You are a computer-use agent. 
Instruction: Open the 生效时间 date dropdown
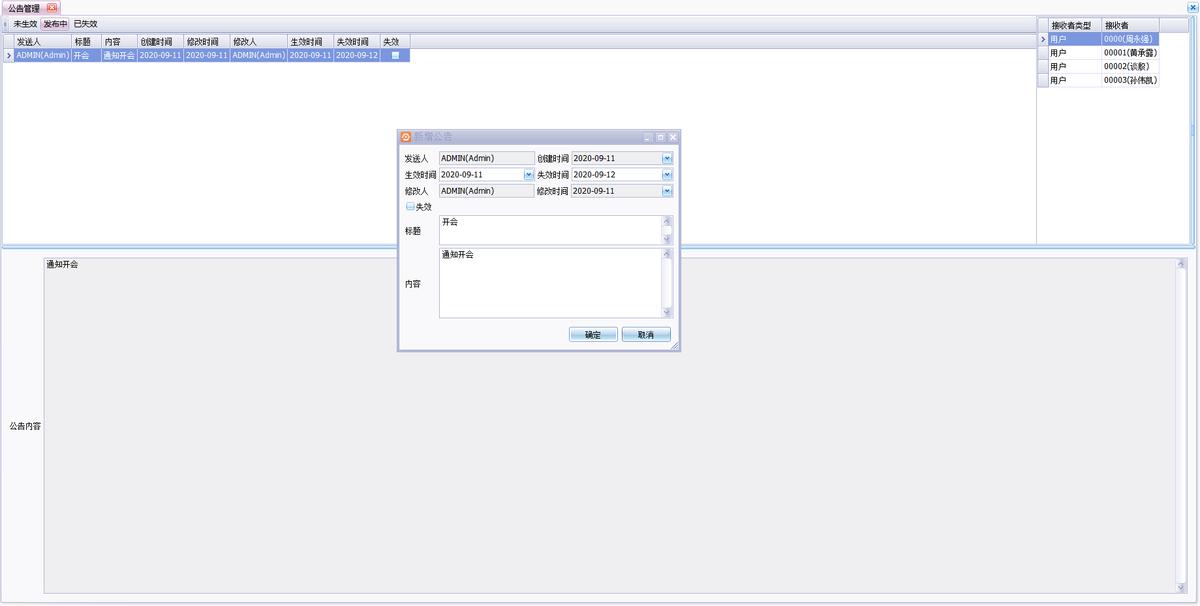(x=529, y=175)
